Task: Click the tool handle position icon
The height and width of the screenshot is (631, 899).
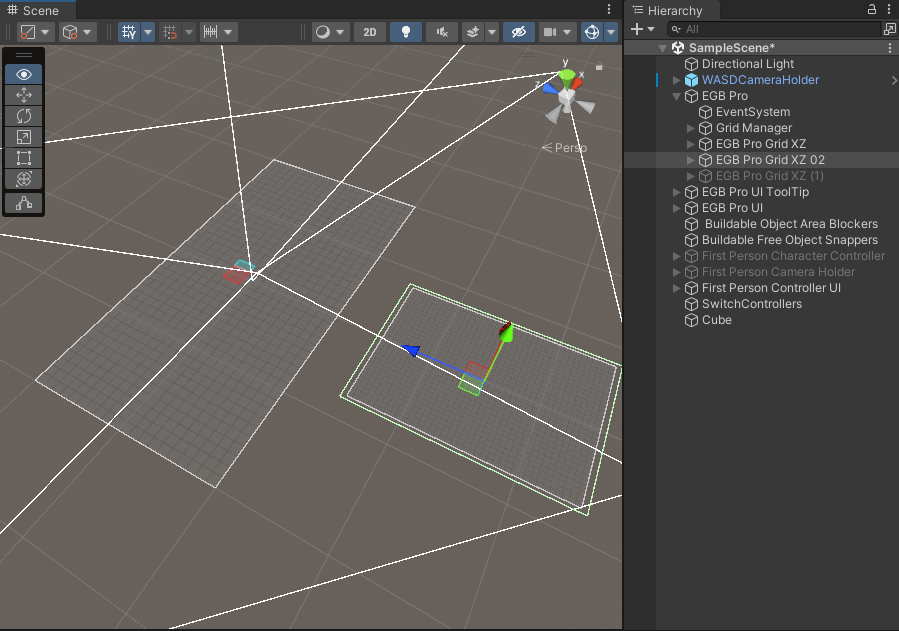Action: (x=28, y=32)
